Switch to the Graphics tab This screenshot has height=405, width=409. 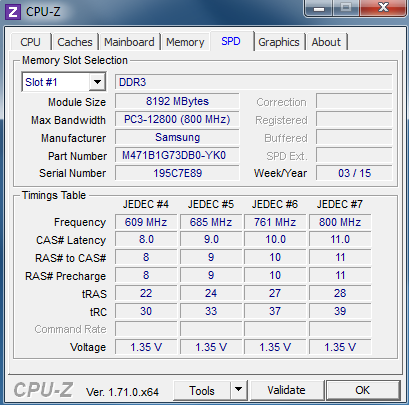pos(279,42)
